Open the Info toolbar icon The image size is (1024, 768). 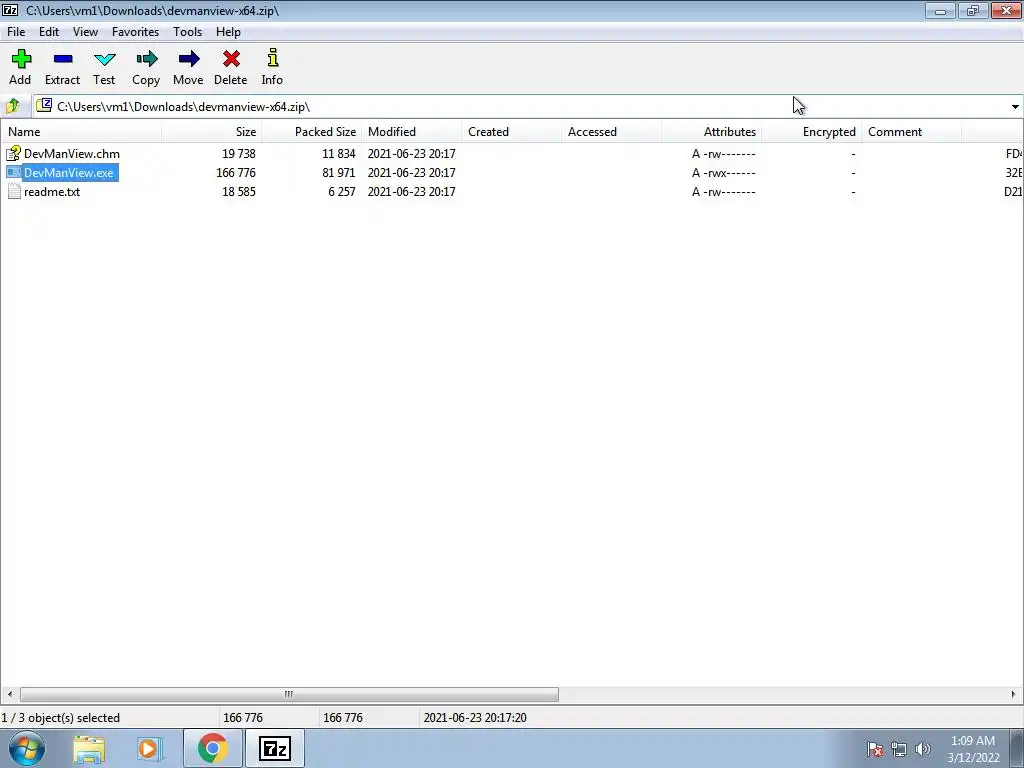pos(273,58)
